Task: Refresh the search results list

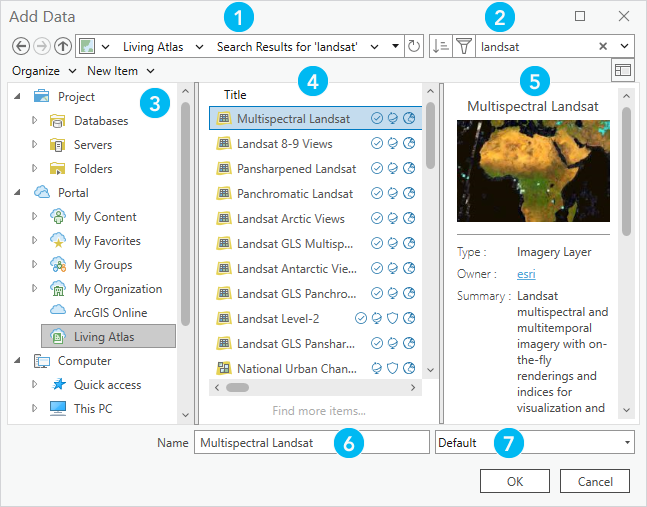Action: pyautogui.click(x=414, y=47)
